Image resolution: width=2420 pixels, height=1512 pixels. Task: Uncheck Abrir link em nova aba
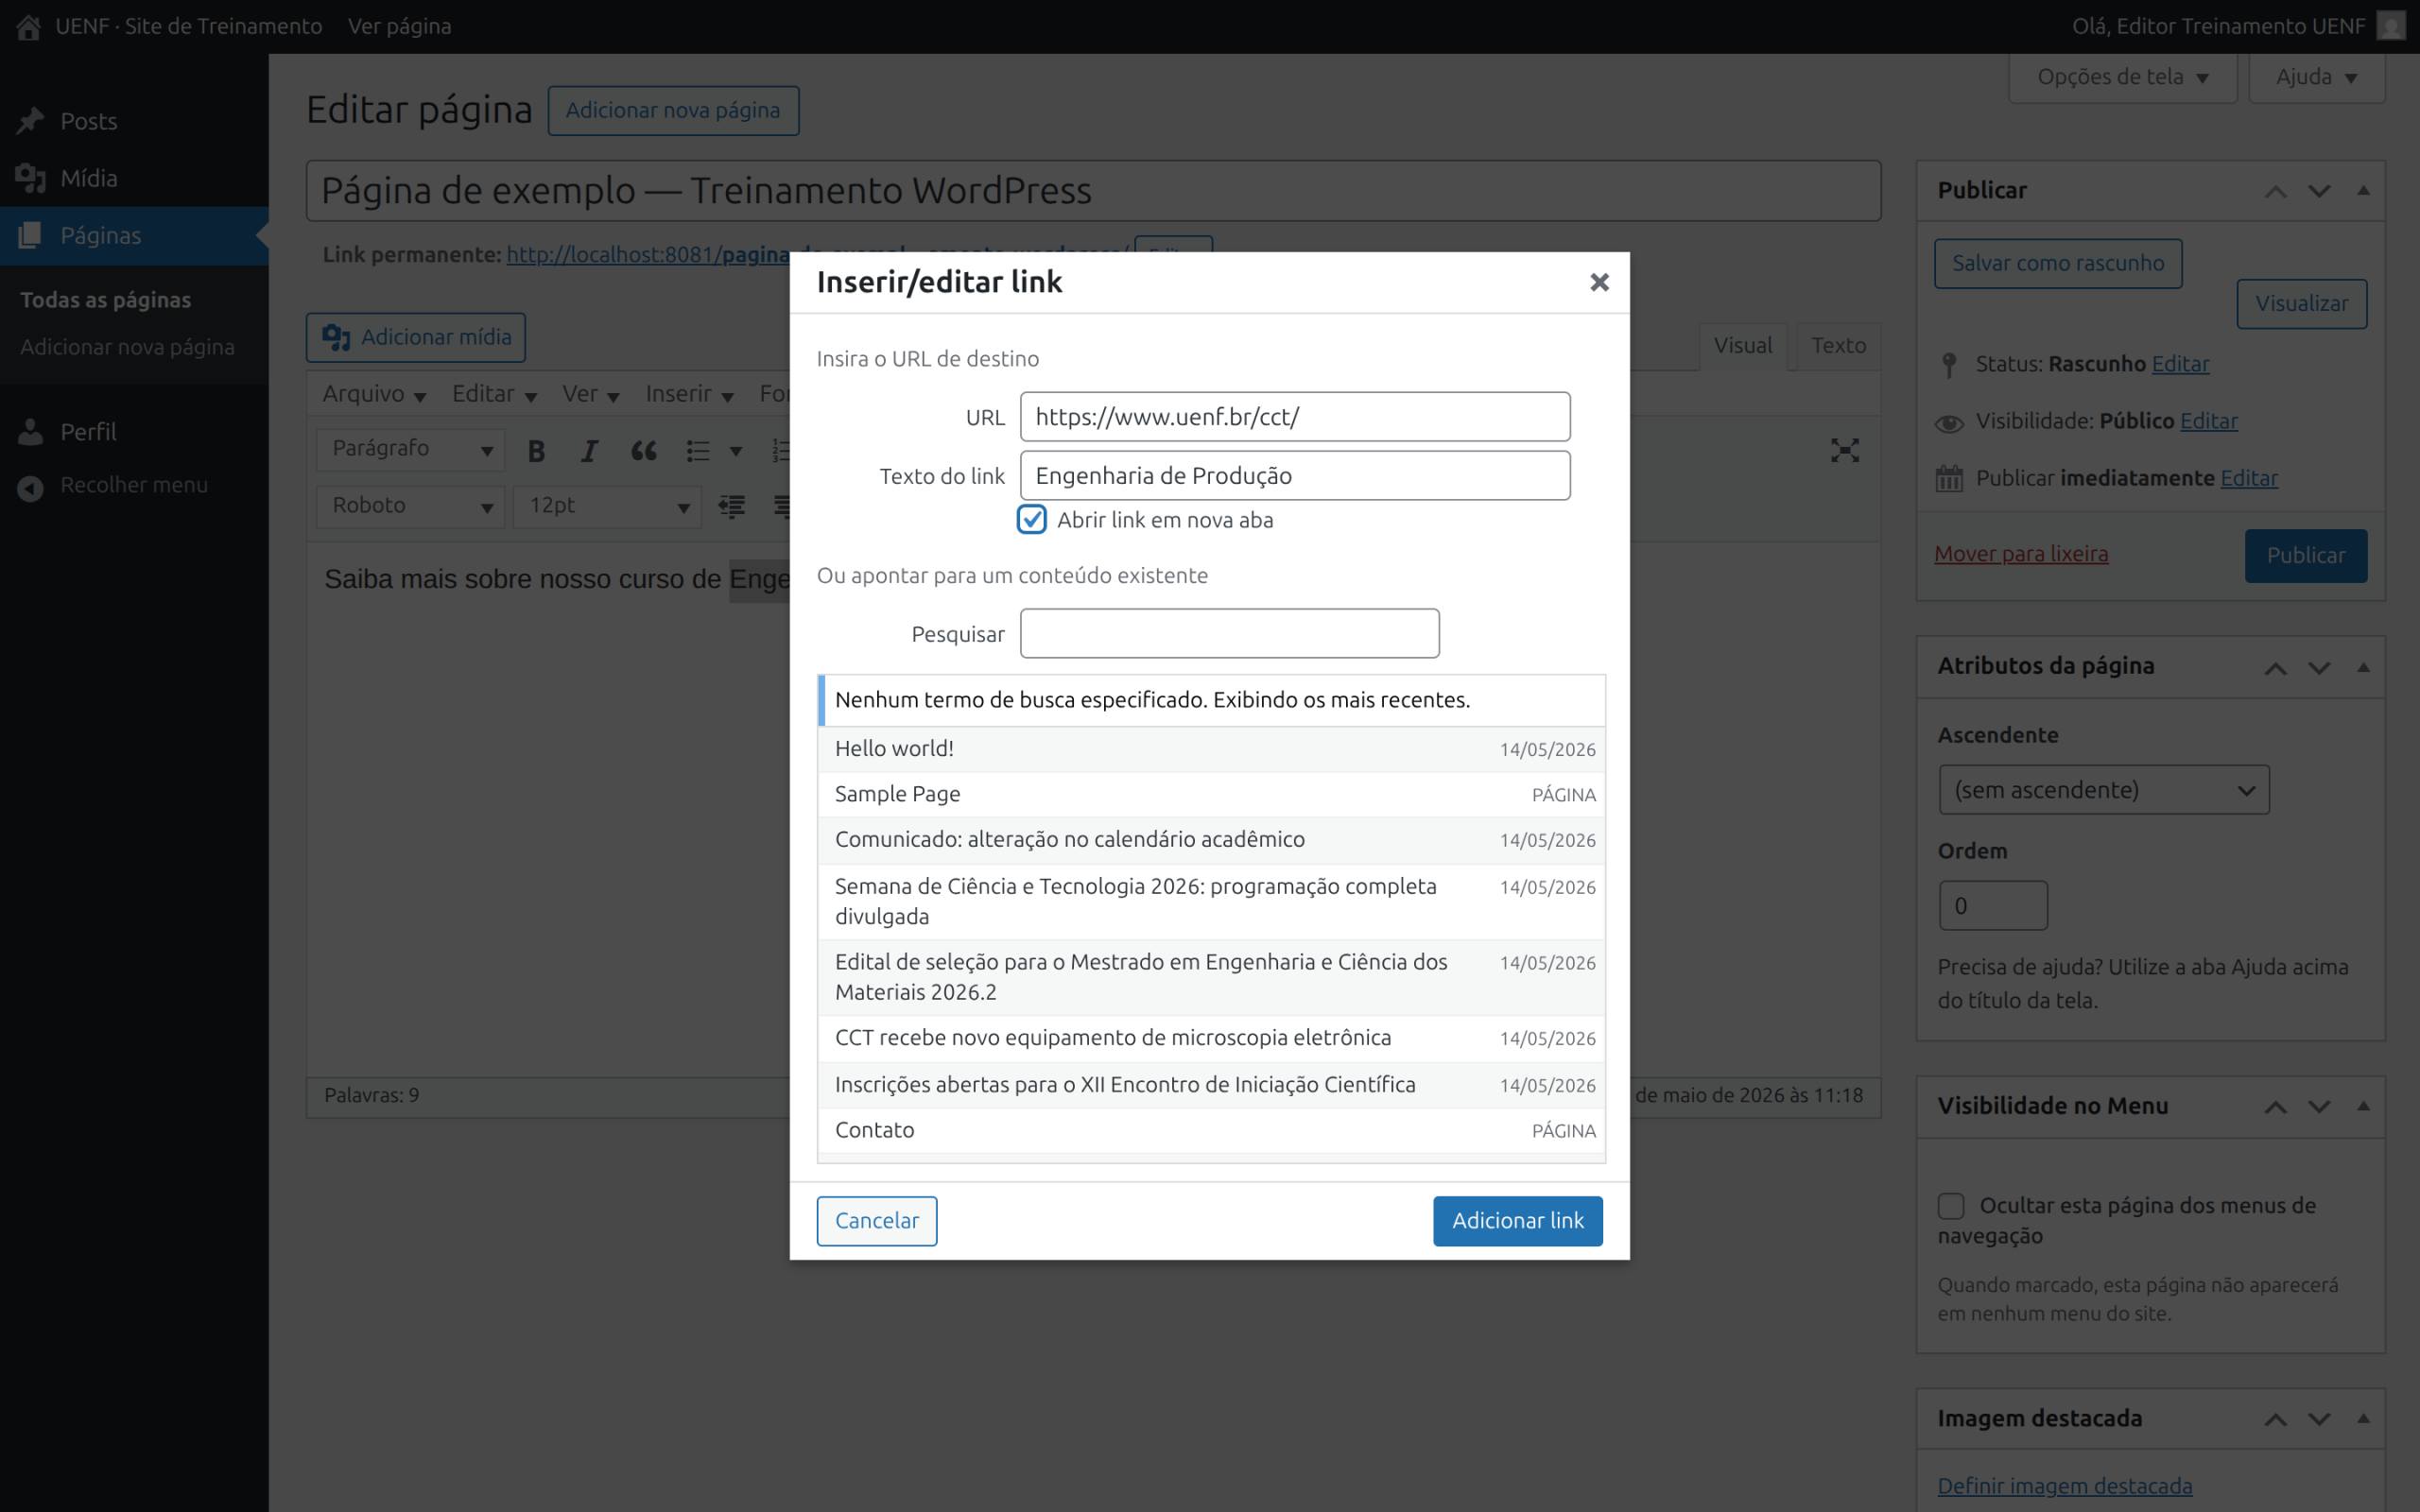[1032, 520]
